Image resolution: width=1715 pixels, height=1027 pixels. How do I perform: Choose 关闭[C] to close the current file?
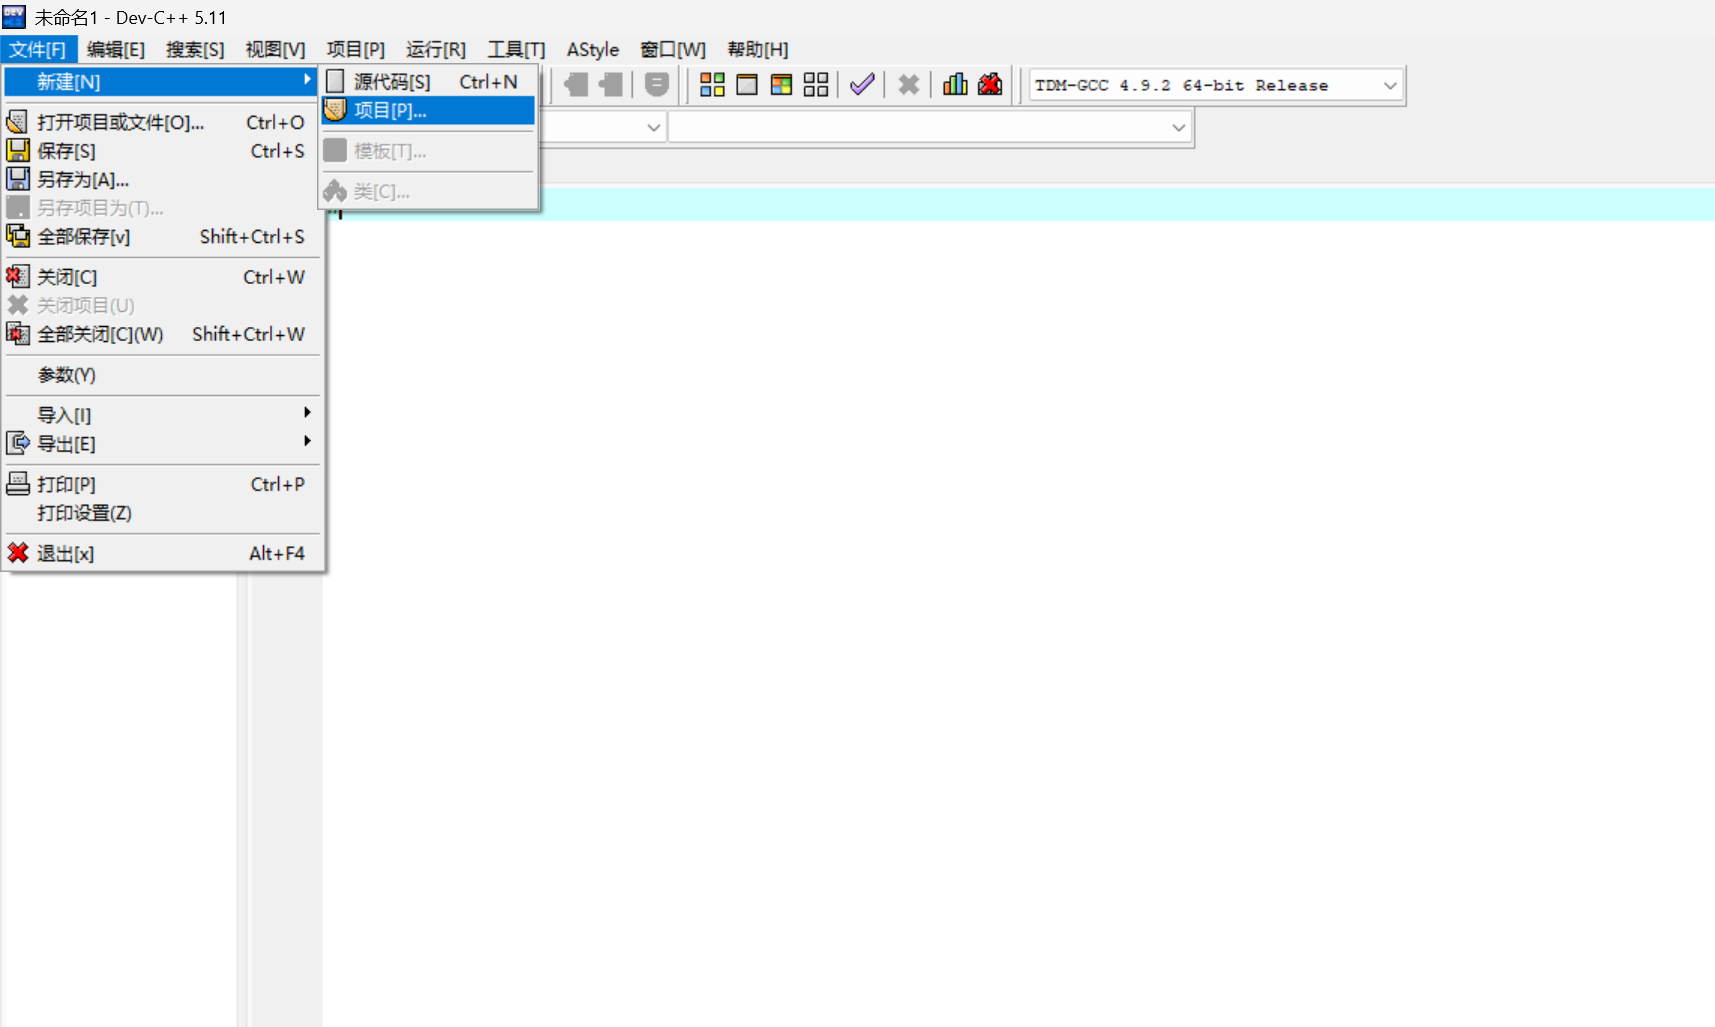click(x=160, y=277)
